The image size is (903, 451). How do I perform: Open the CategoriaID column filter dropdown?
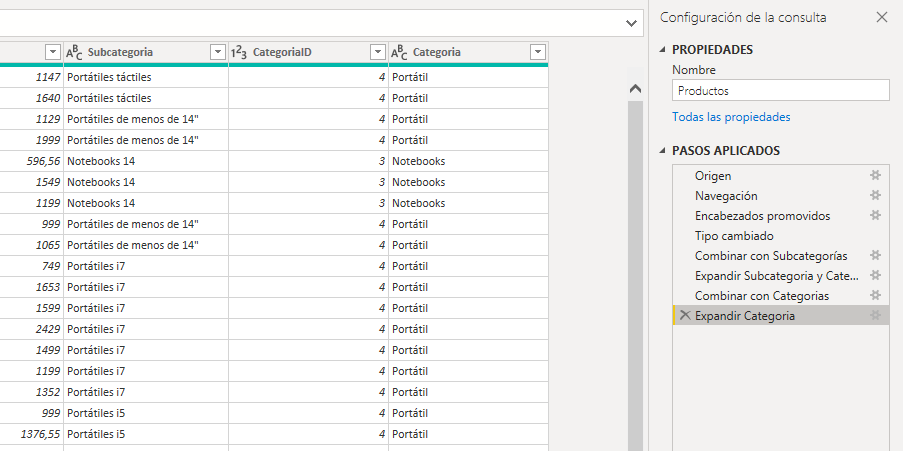pyautogui.click(x=377, y=52)
